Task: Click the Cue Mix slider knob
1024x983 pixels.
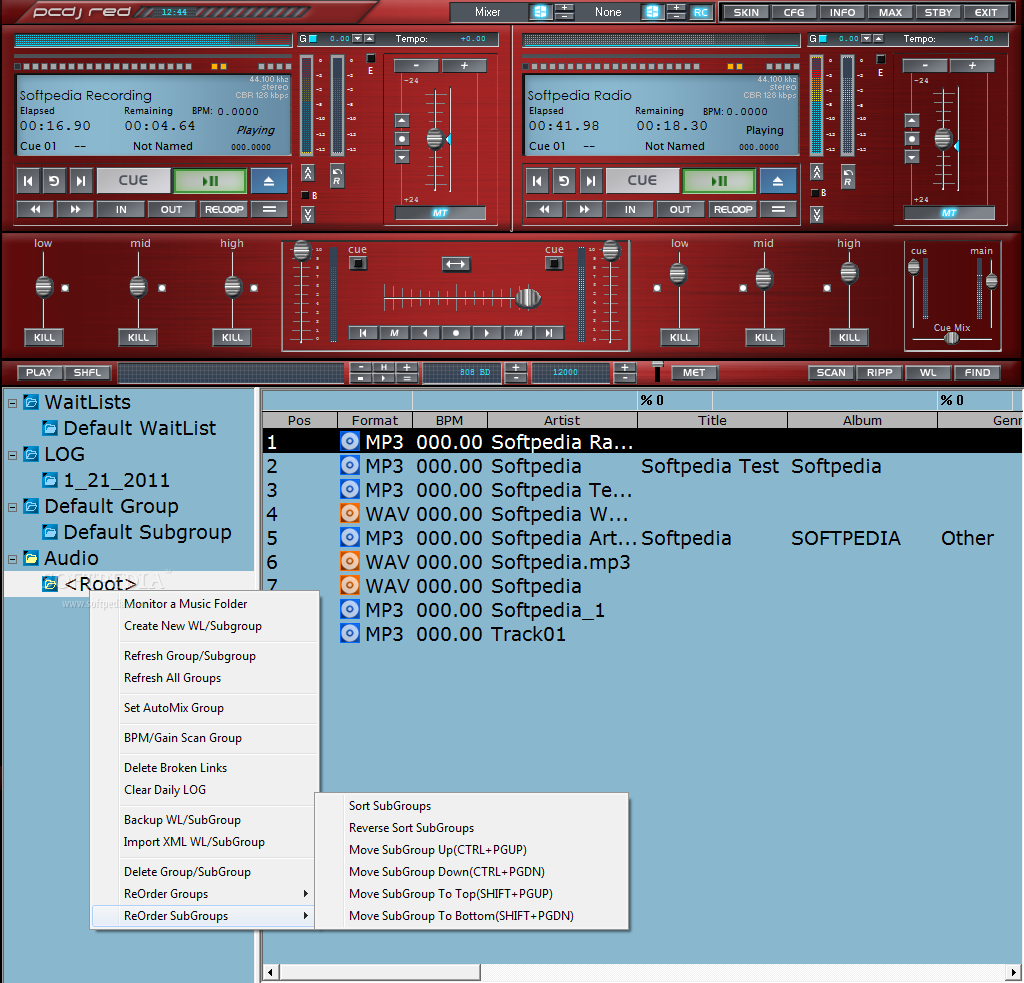Action: 952,338
